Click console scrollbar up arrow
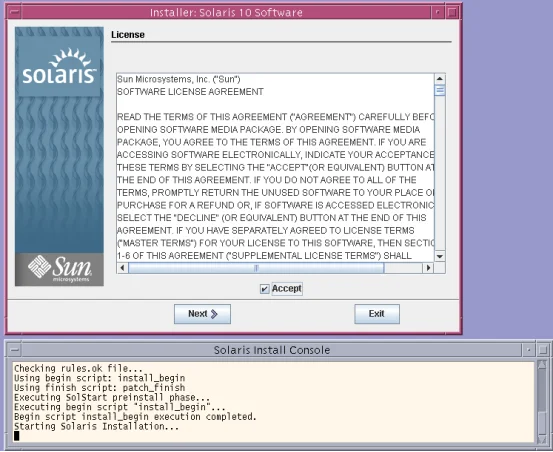Screen dimensions: 553x452 [x=542, y=365]
